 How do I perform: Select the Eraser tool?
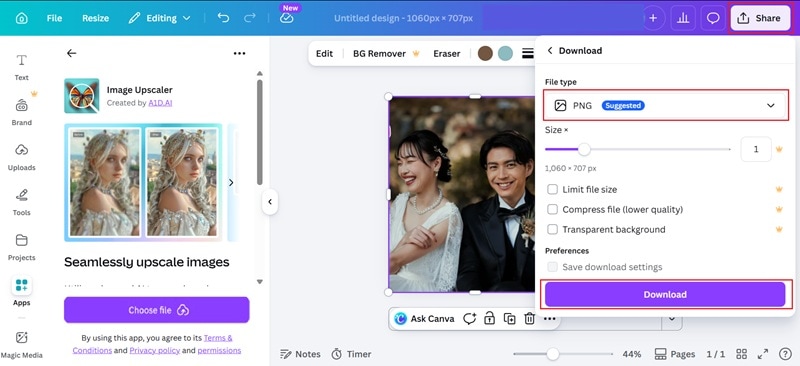446,54
